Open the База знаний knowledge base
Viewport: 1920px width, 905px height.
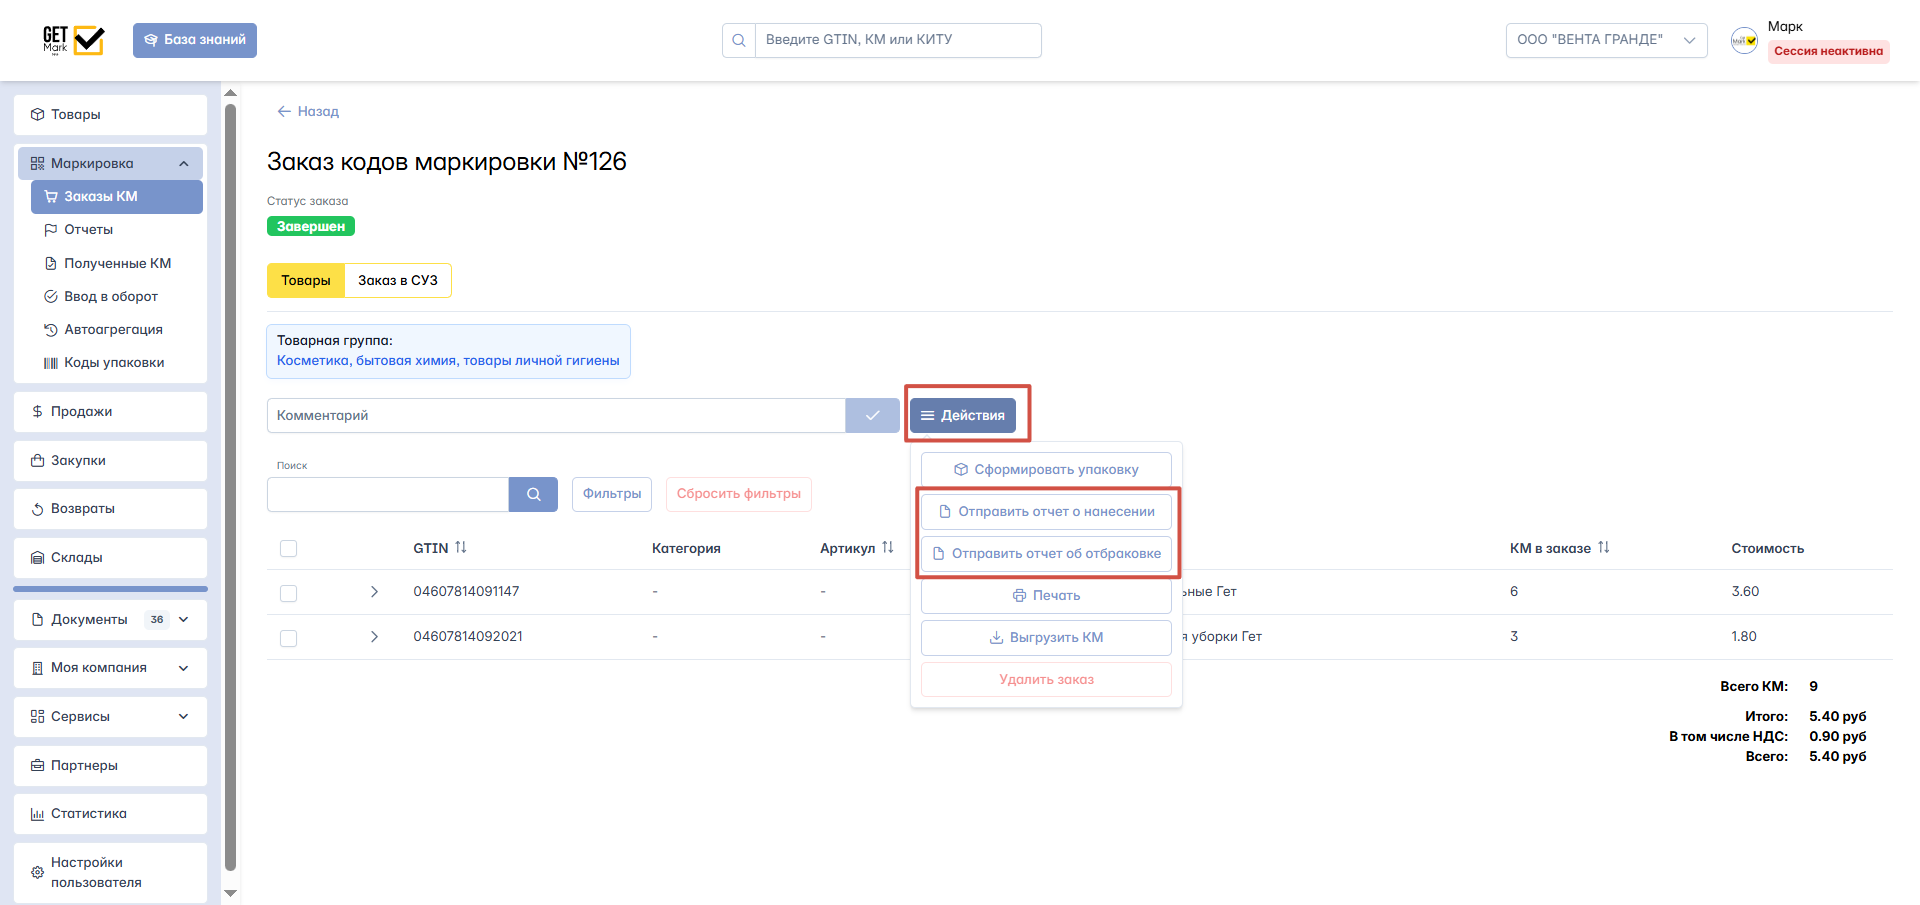pos(195,40)
